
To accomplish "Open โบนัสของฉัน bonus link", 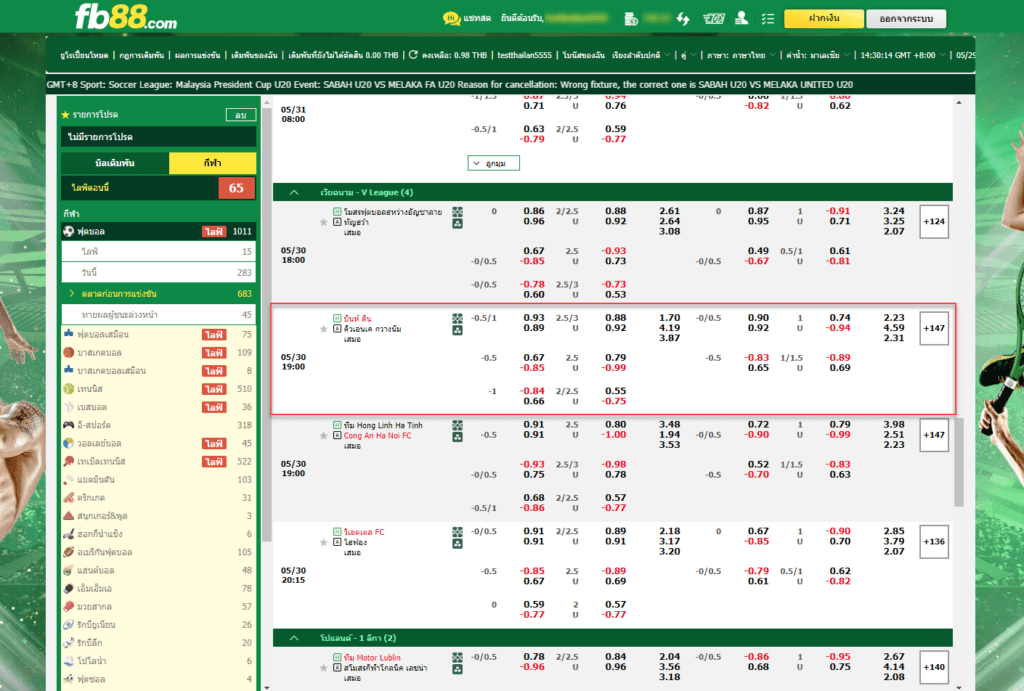I will [583, 56].
